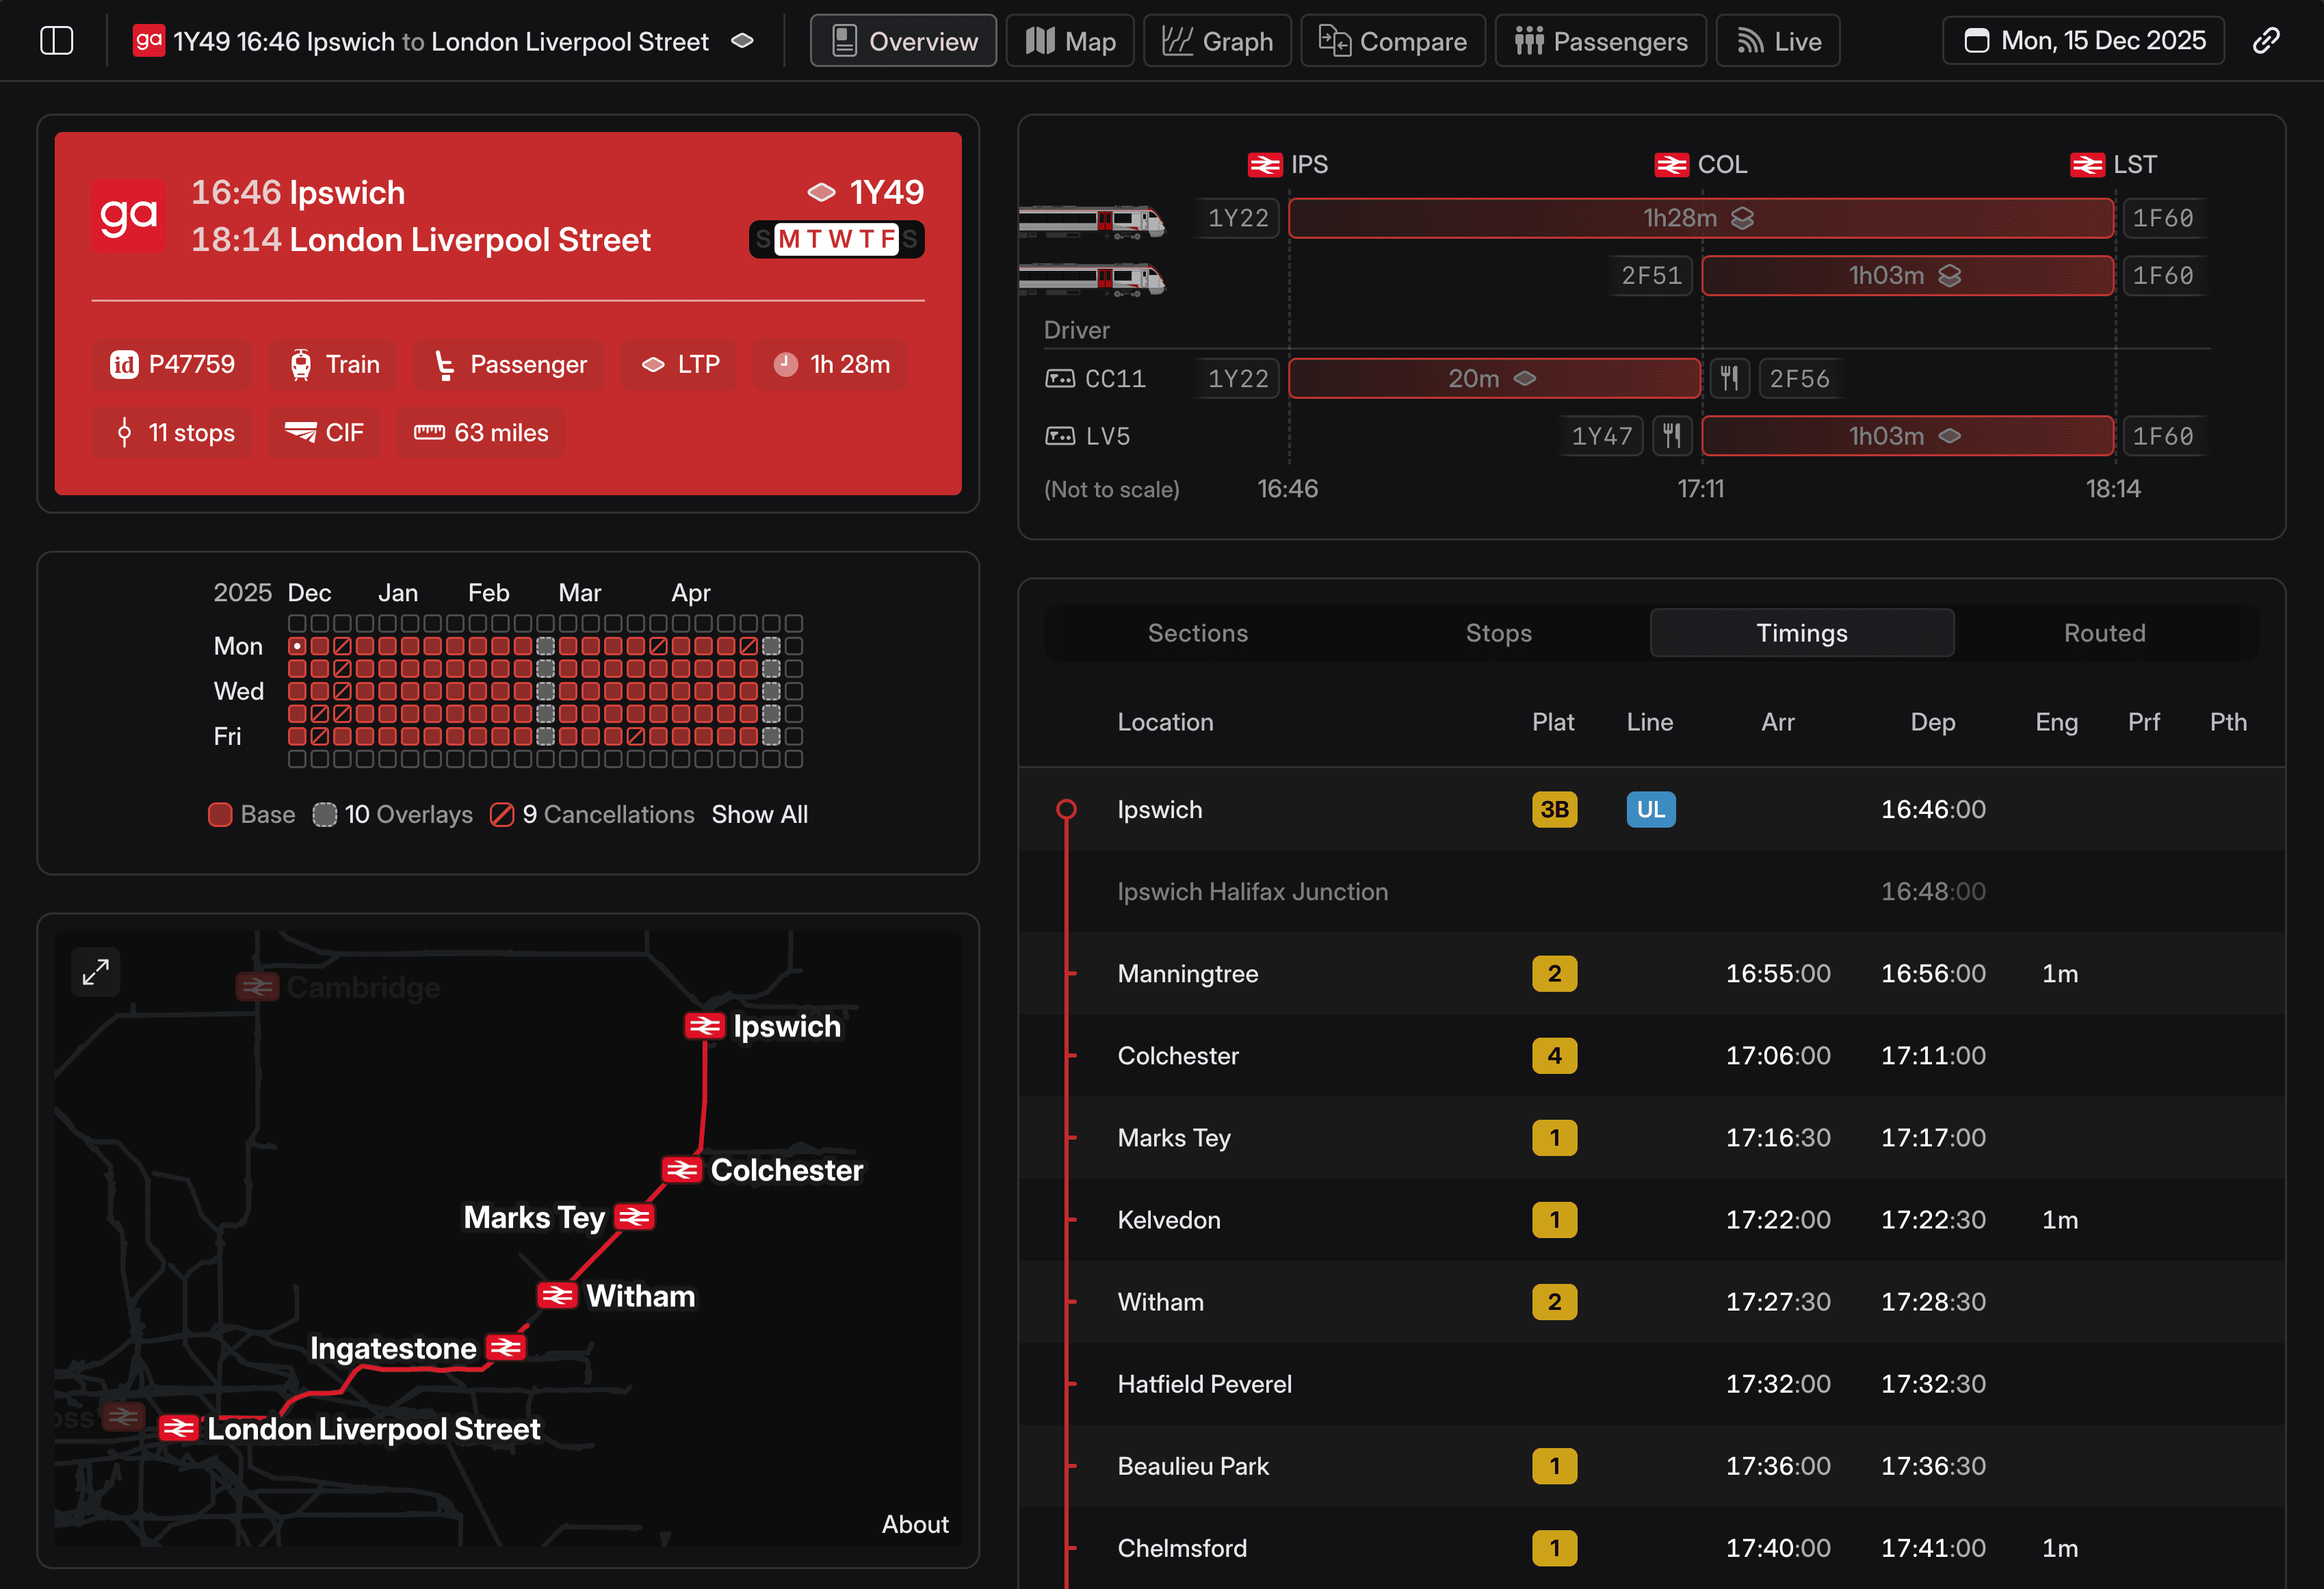Image resolution: width=2324 pixels, height=1589 pixels.
Task: Click the meal break icon beside 2F56
Action: click(x=1729, y=379)
